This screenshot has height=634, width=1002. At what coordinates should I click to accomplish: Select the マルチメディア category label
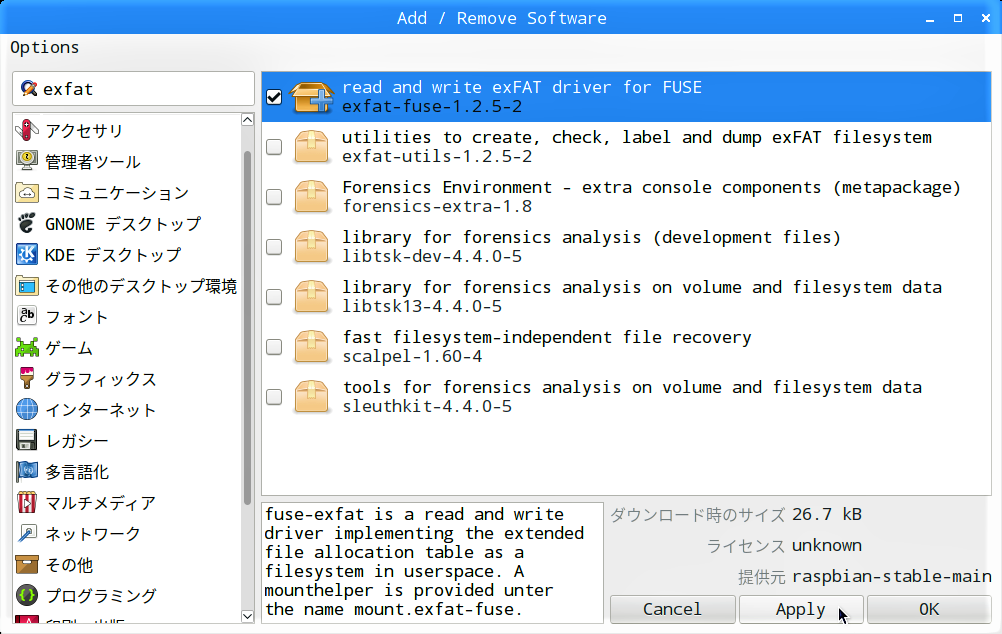(x=100, y=503)
